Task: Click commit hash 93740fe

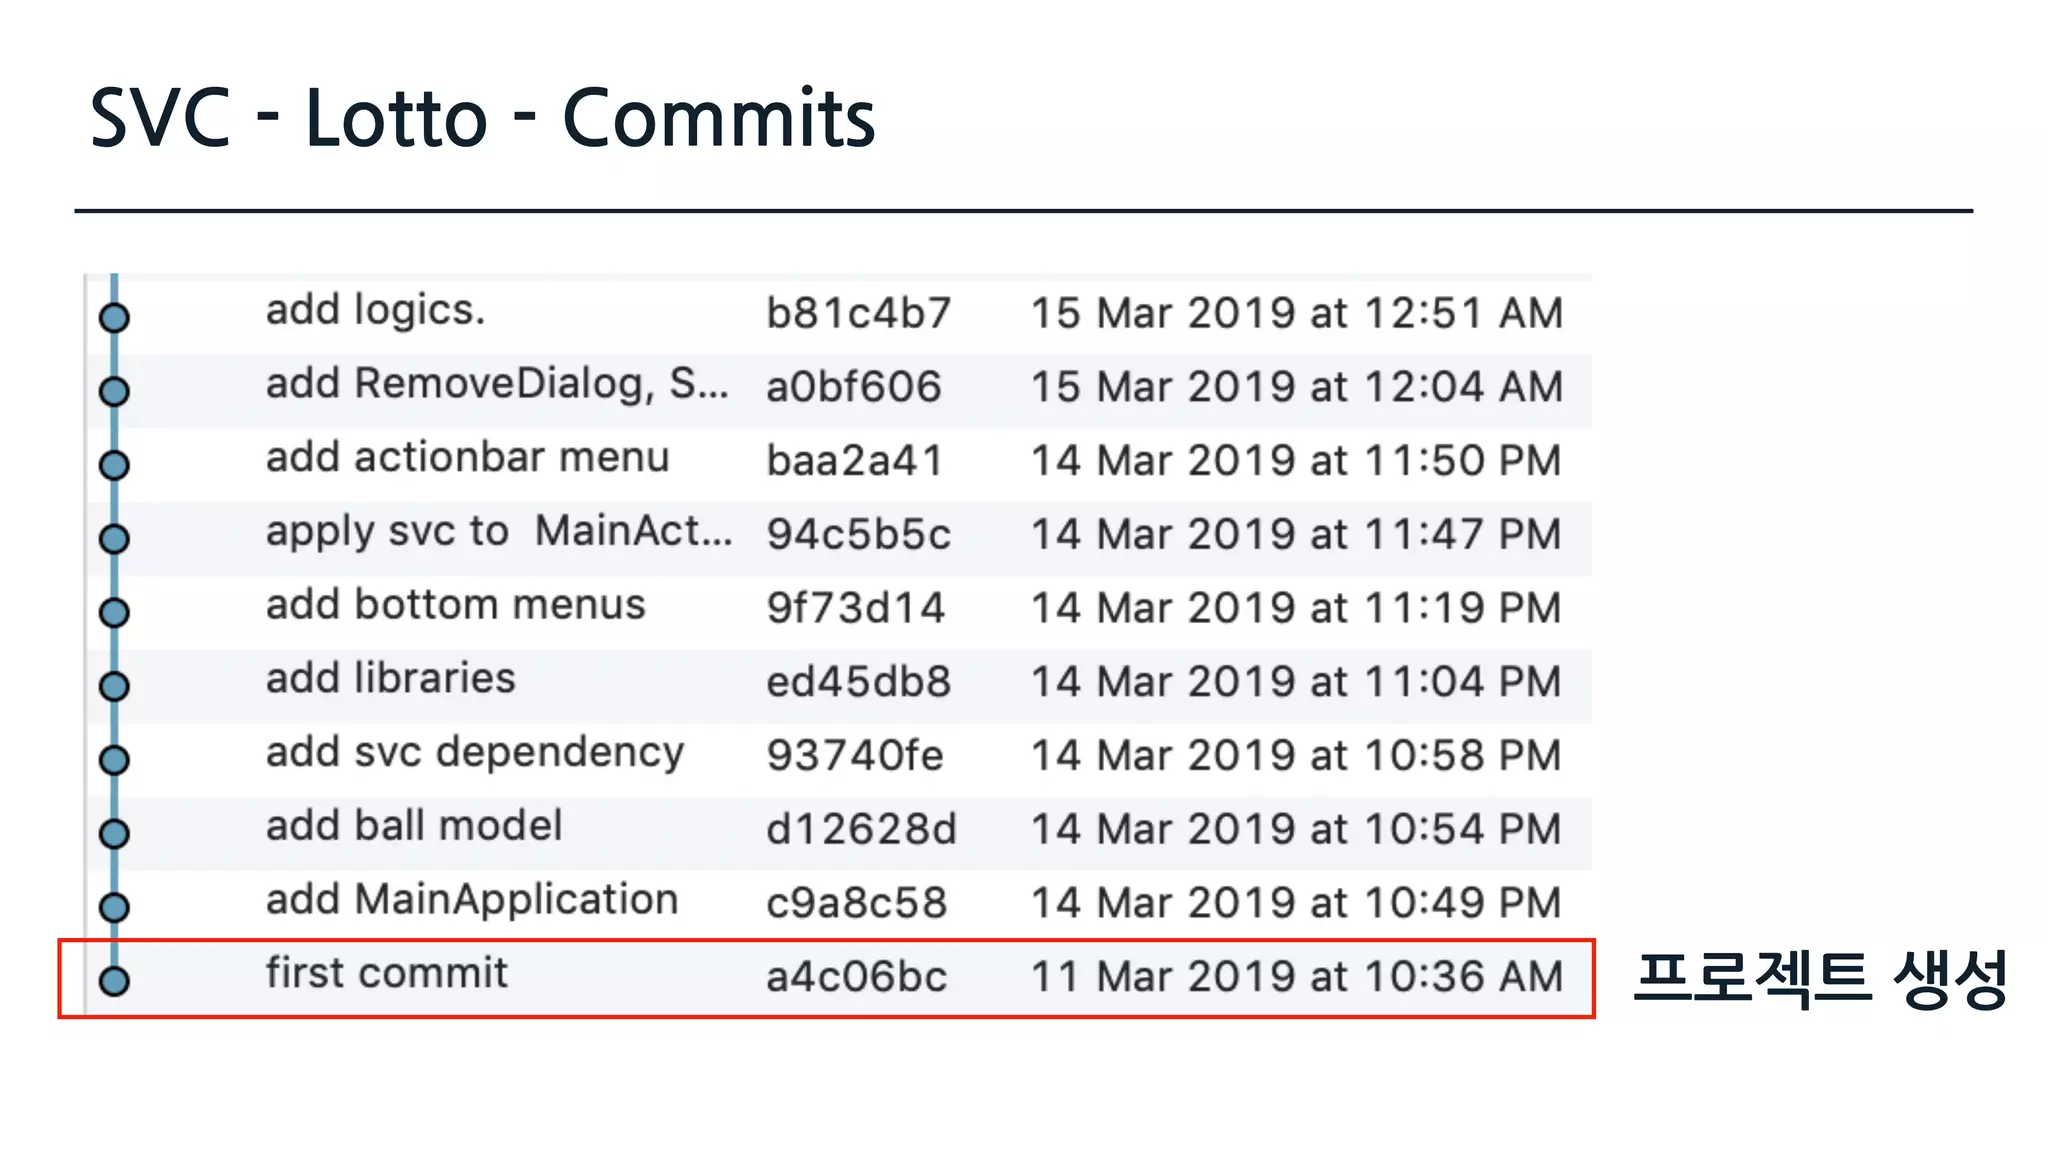Action: tap(854, 755)
